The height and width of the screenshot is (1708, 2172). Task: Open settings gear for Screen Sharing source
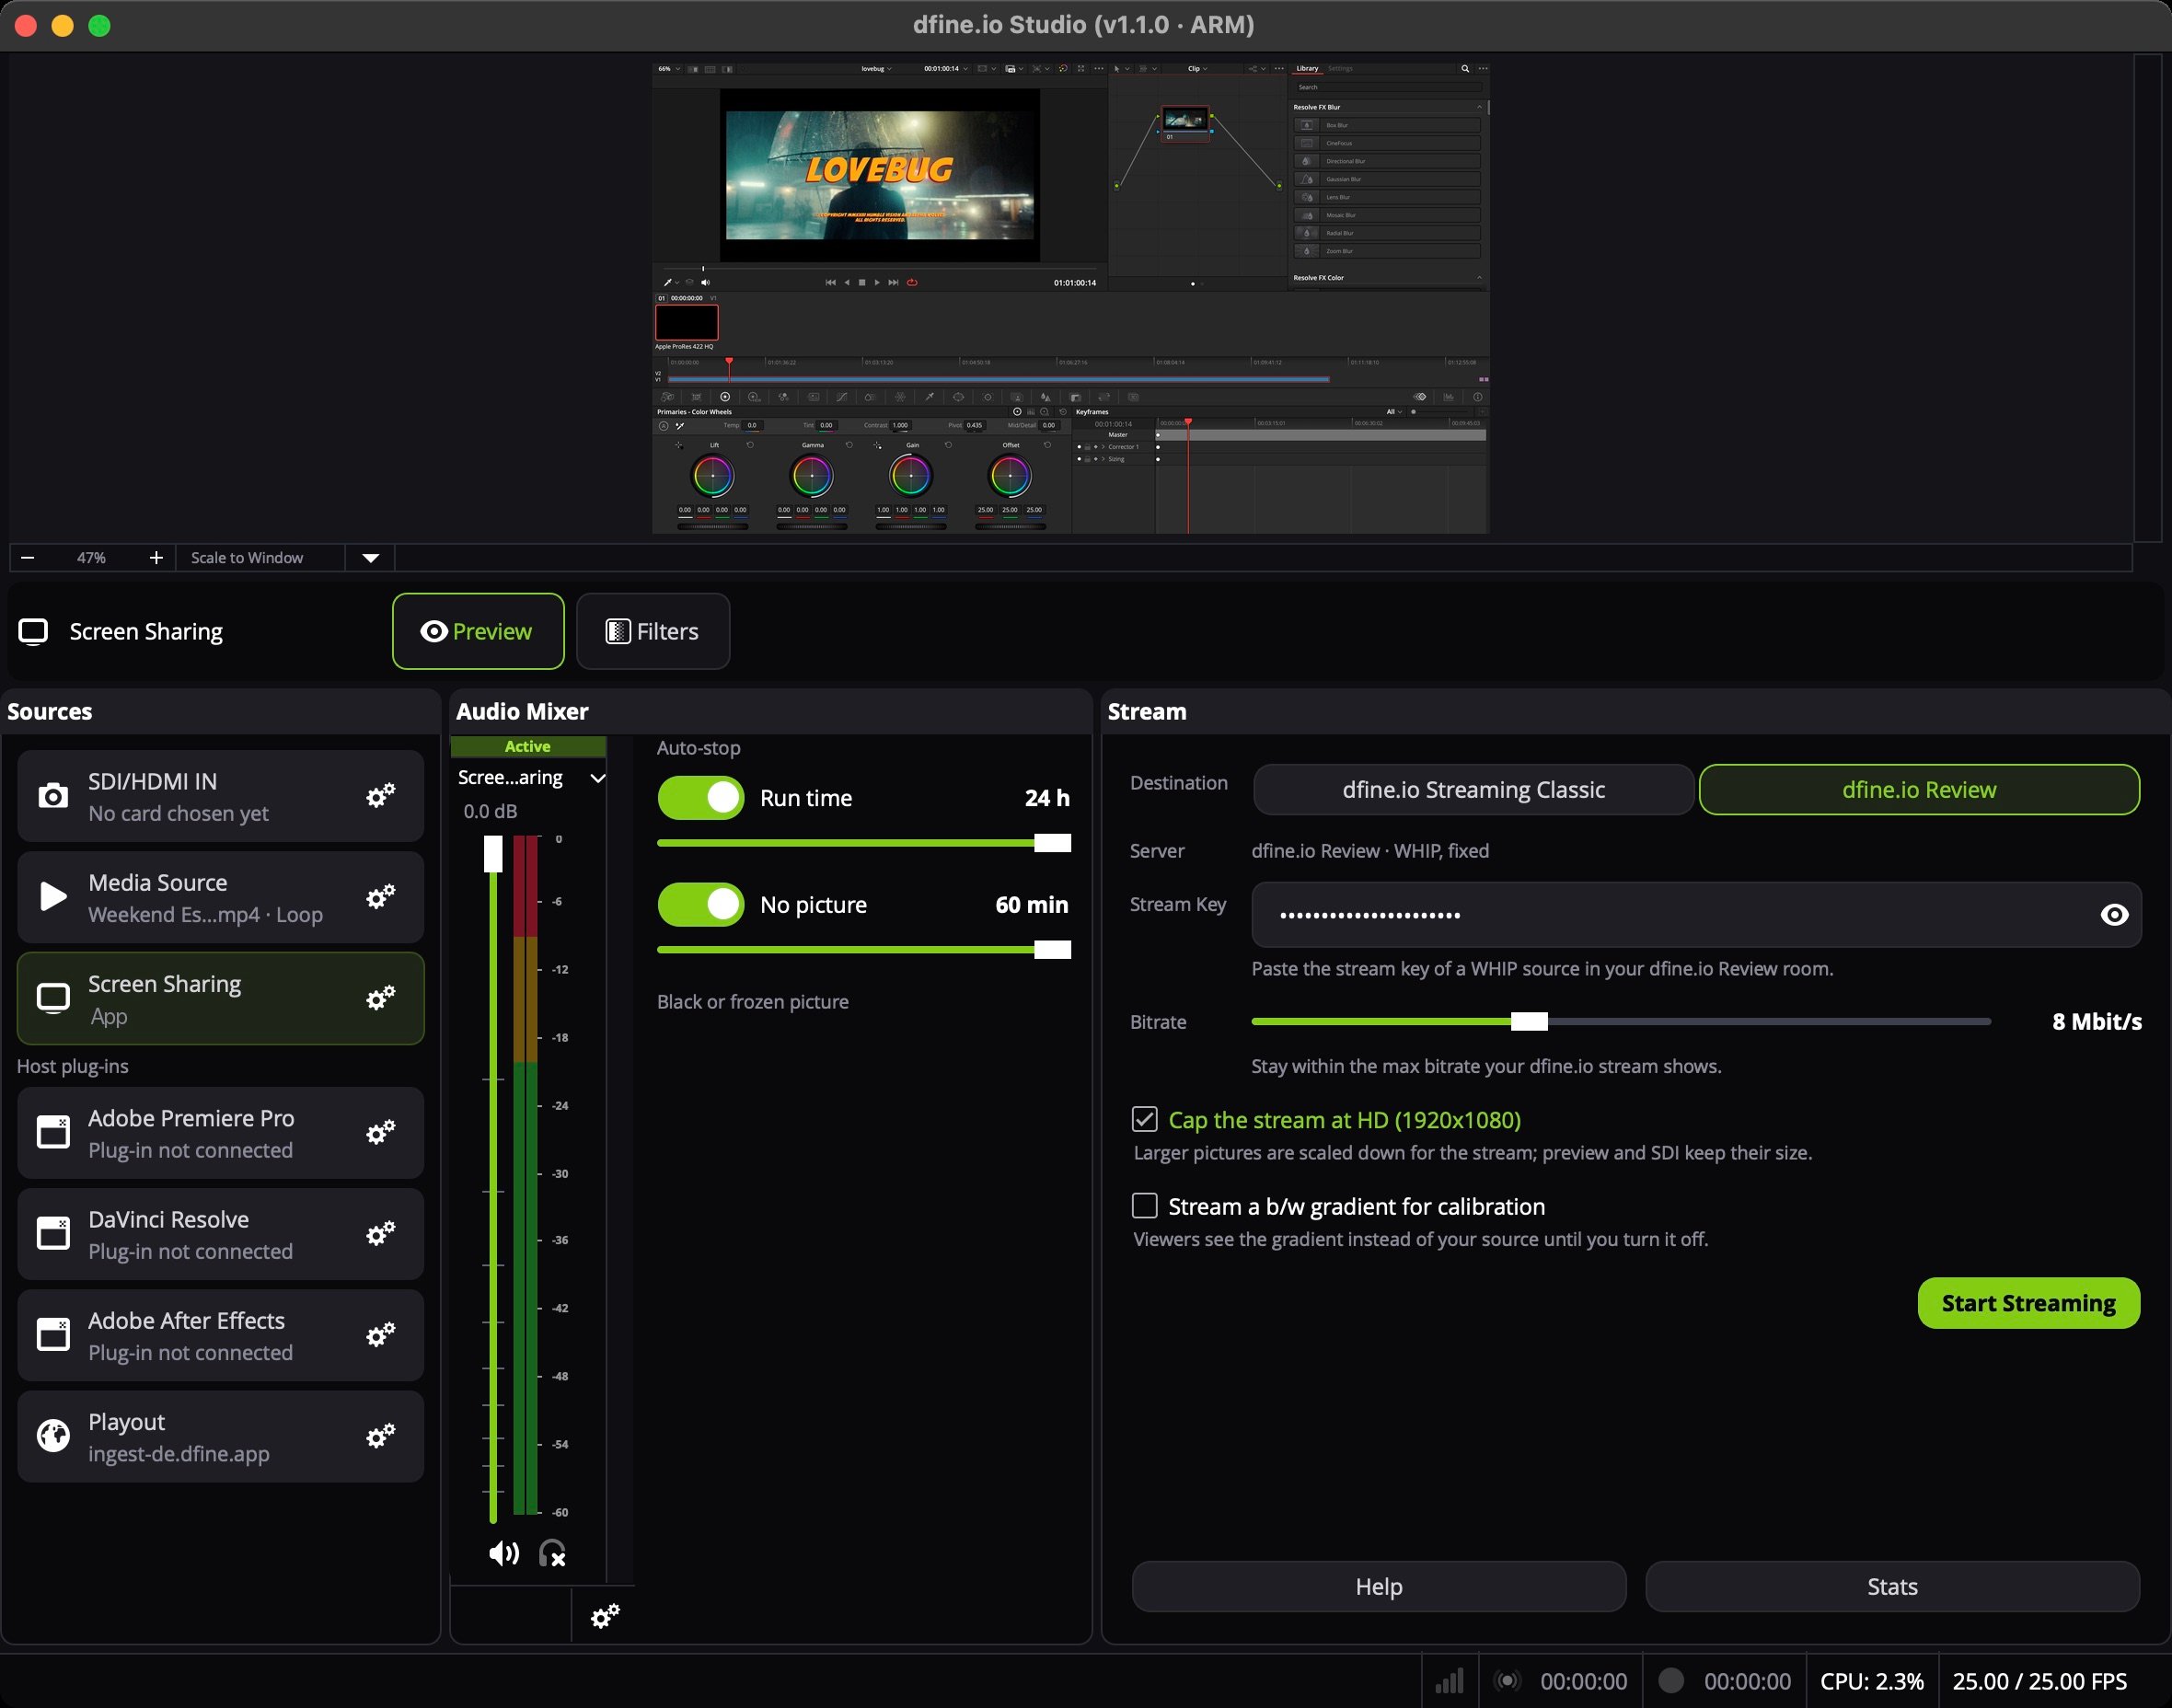point(380,998)
